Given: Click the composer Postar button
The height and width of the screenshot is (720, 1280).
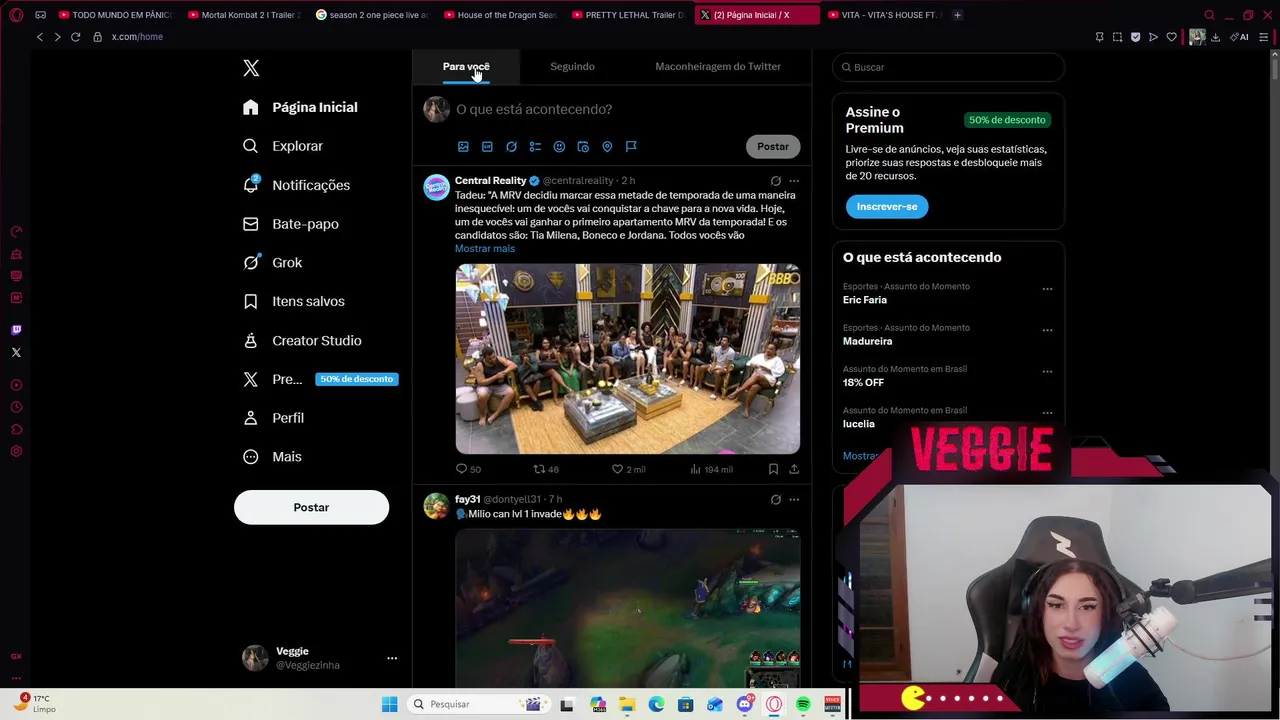Looking at the screenshot, I should (773, 146).
